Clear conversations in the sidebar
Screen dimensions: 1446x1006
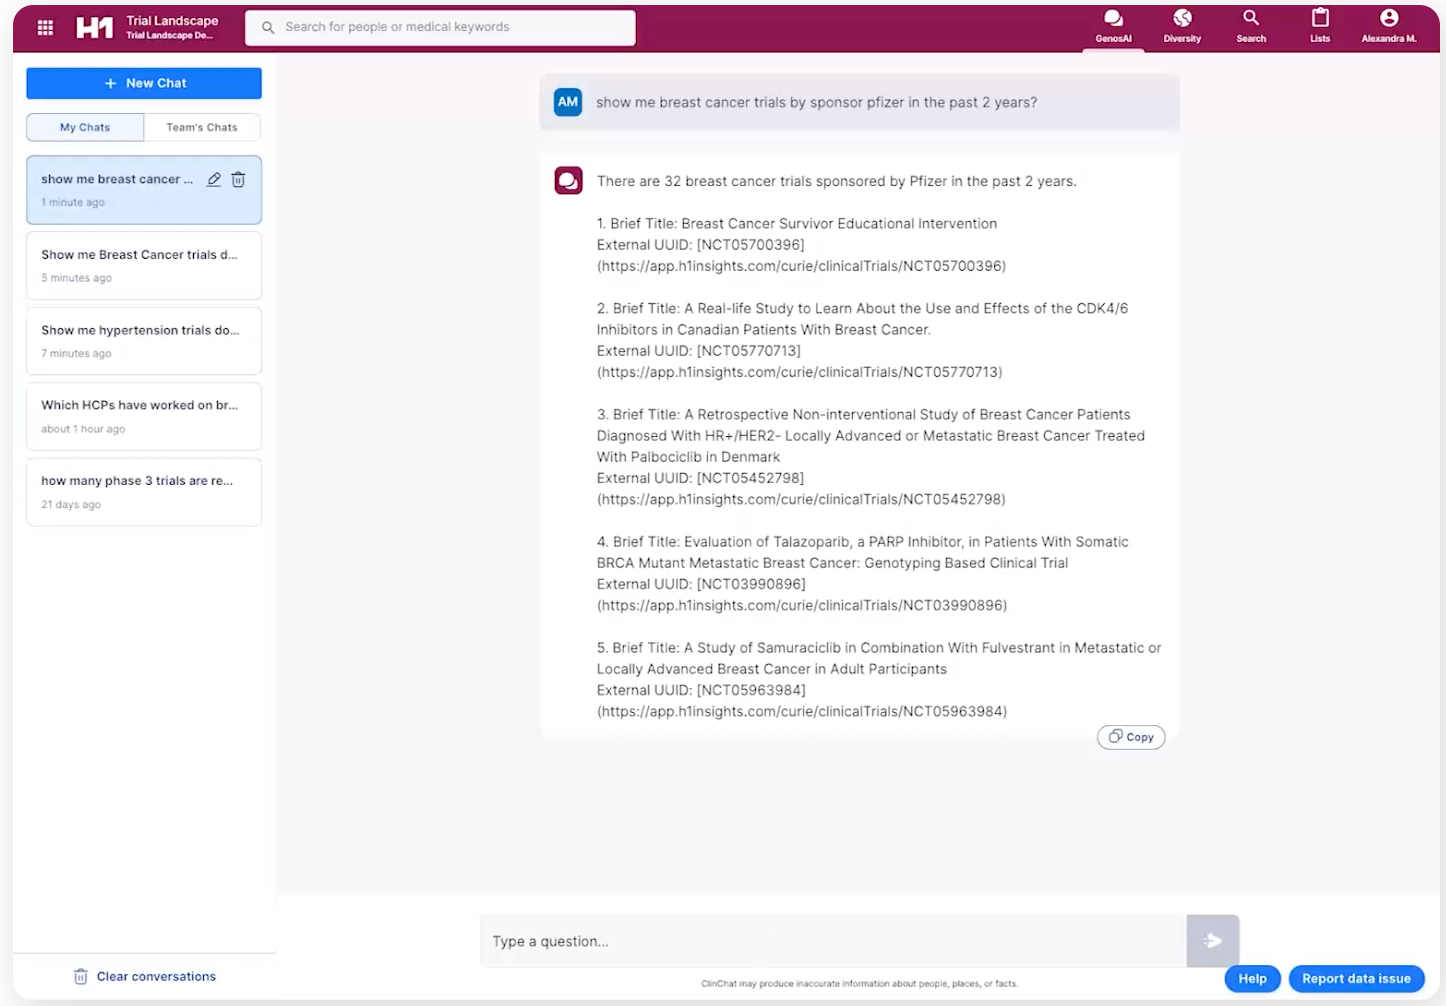coord(144,977)
